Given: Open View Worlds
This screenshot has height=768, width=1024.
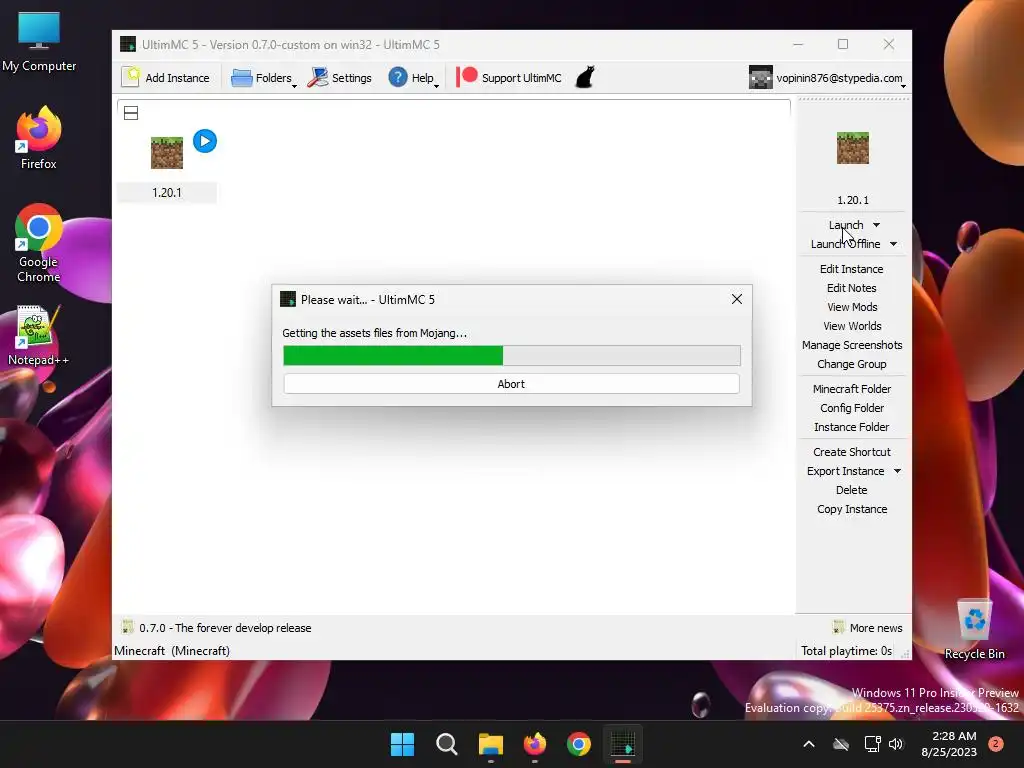Looking at the screenshot, I should 852,326.
